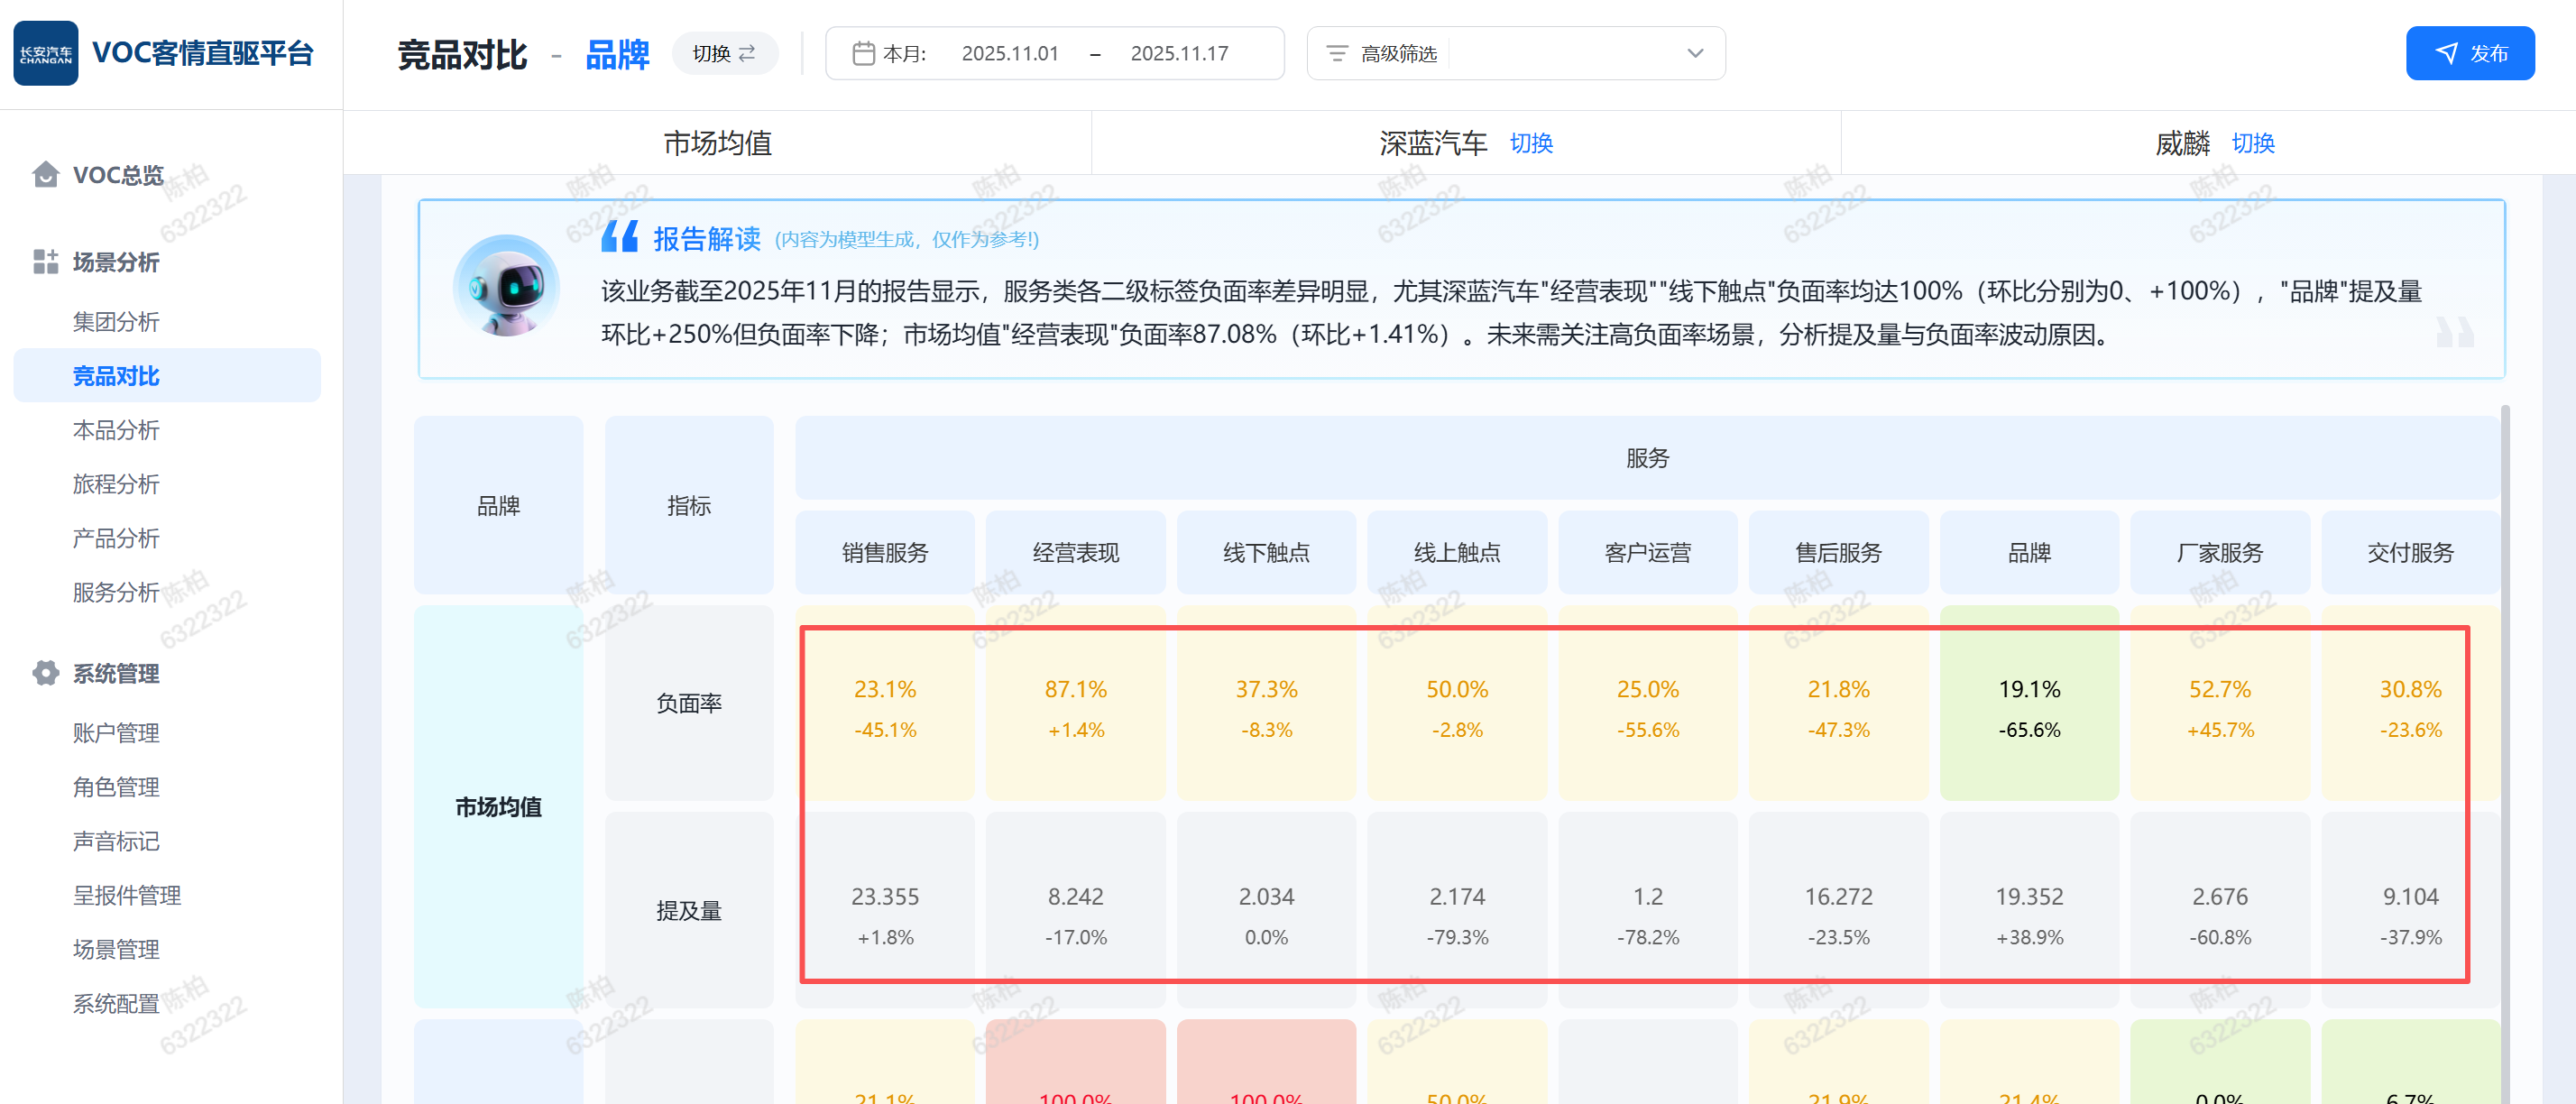
Task: Click the robot avatar in 报告解读
Action: [506, 287]
